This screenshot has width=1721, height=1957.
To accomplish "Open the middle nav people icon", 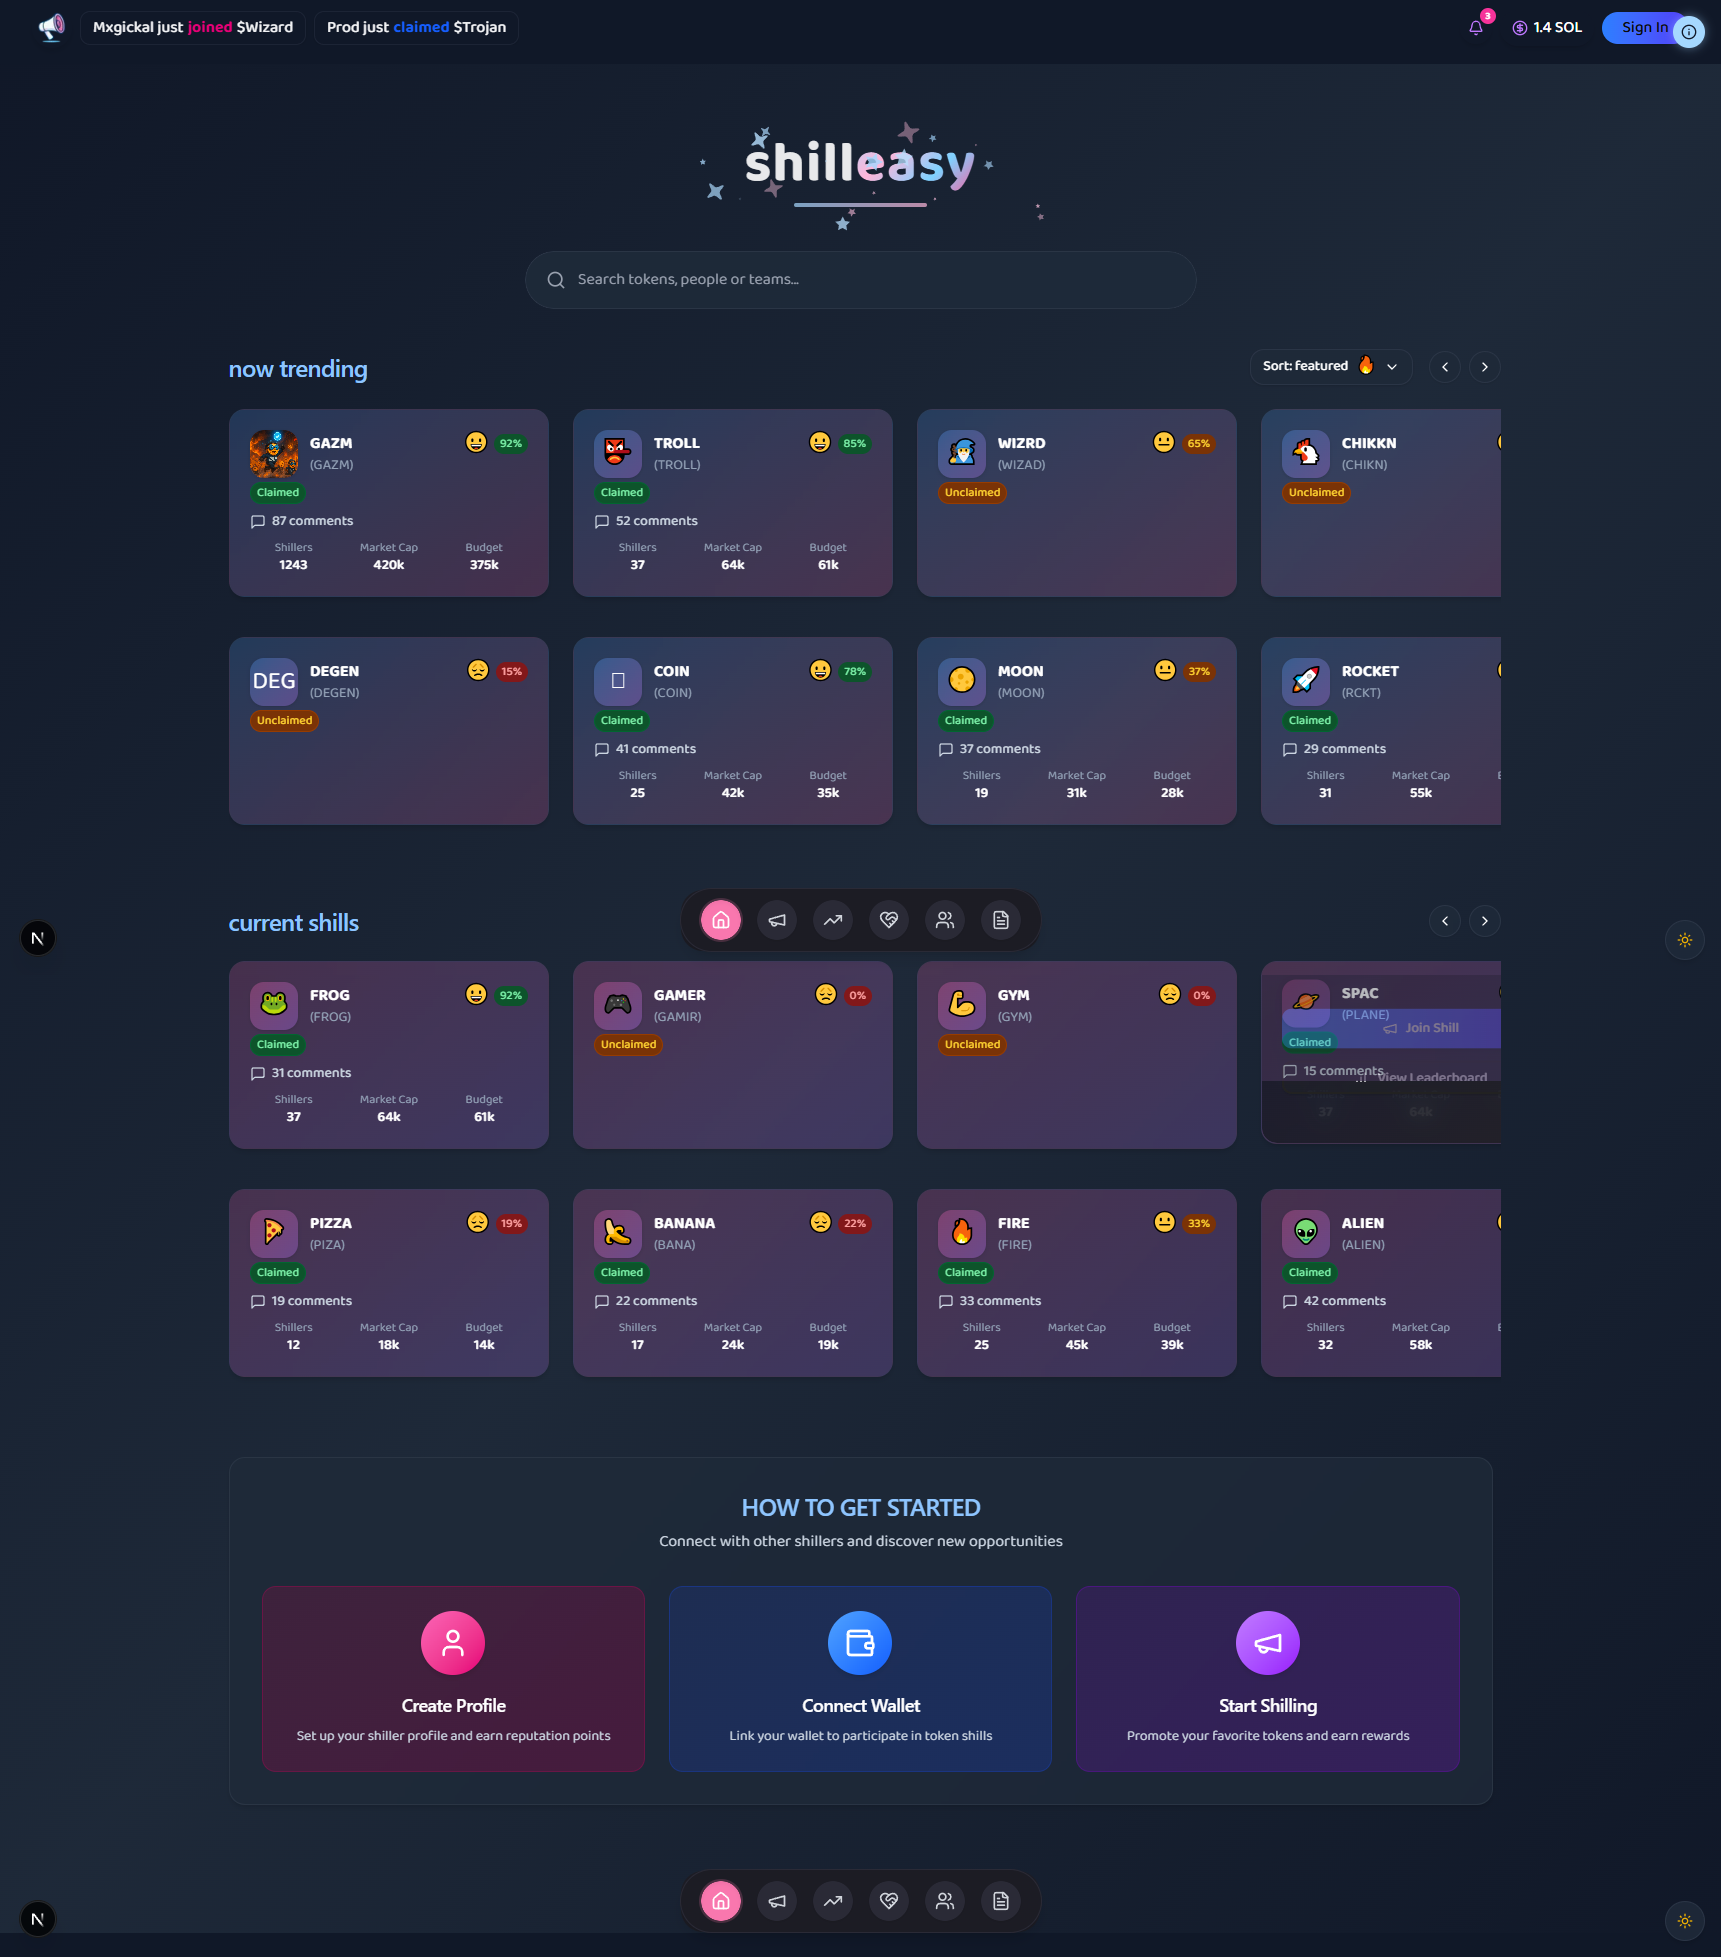I will (x=945, y=920).
